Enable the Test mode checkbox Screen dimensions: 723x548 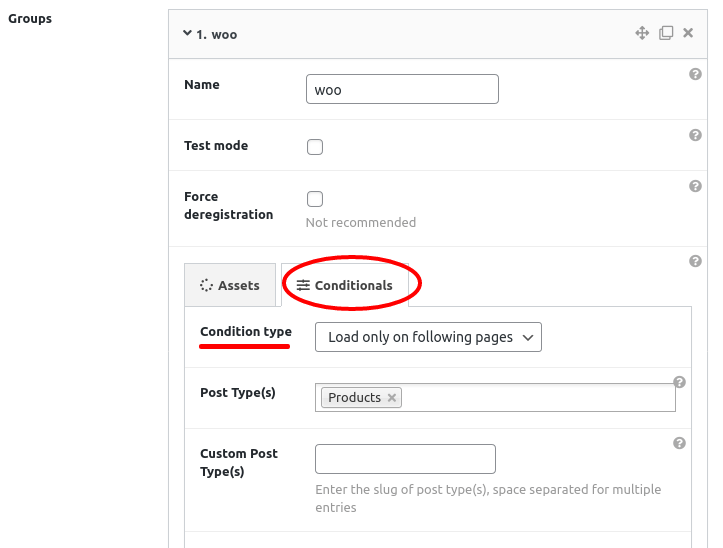[x=315, y=147]
